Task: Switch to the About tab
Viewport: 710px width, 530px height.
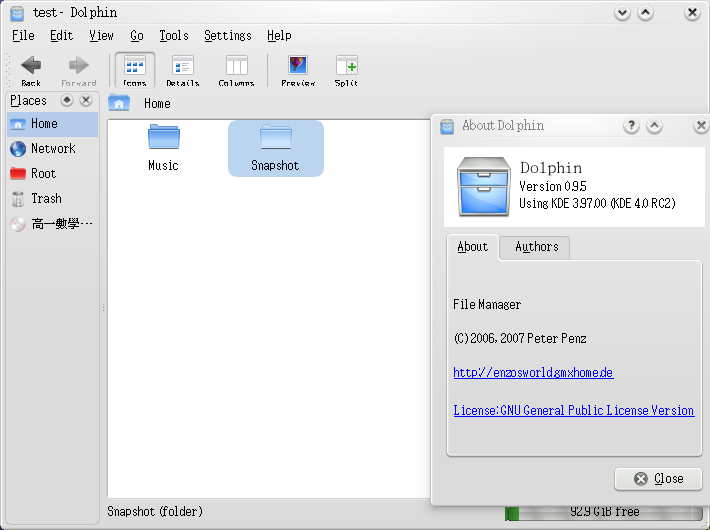Action: coord(473,247)
